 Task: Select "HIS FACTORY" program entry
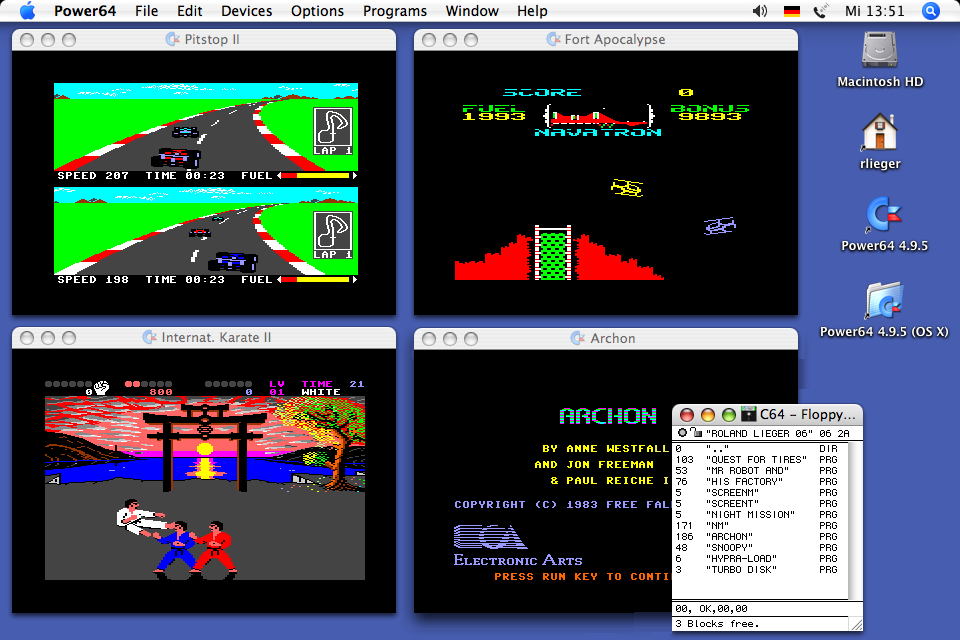pyautogui.click(x=759, y=481)
